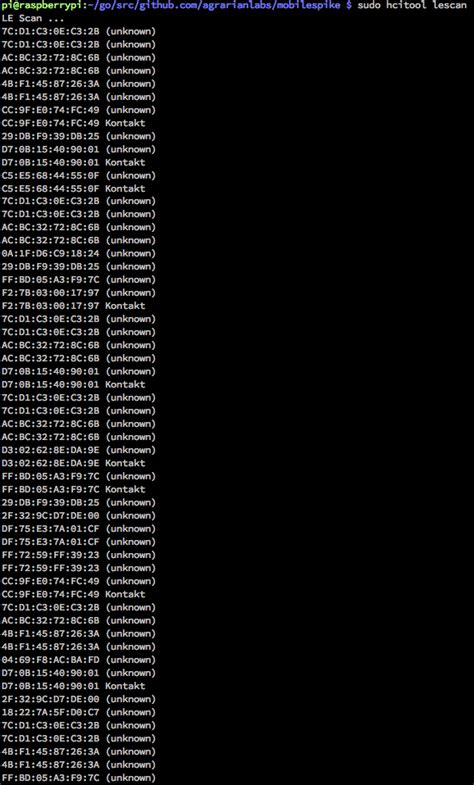Click the FF:BD:05:A3:F9:7C Kontakt line
Viewport: 474px width, 785px height.
pyautogui.click(x=73, y=489)
